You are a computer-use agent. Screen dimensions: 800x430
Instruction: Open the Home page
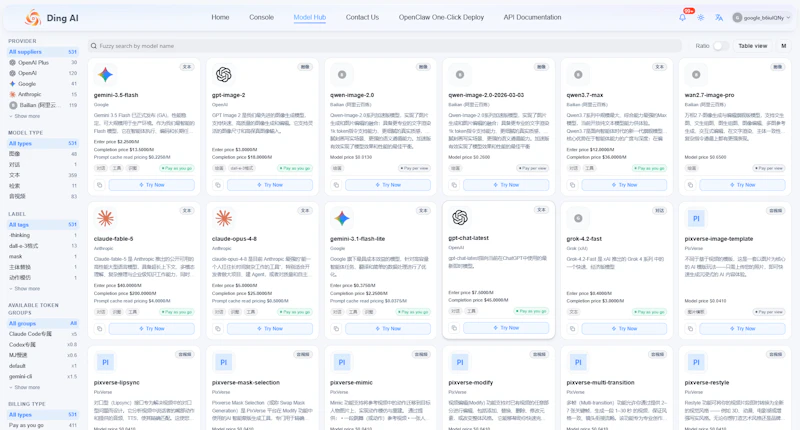220,17
